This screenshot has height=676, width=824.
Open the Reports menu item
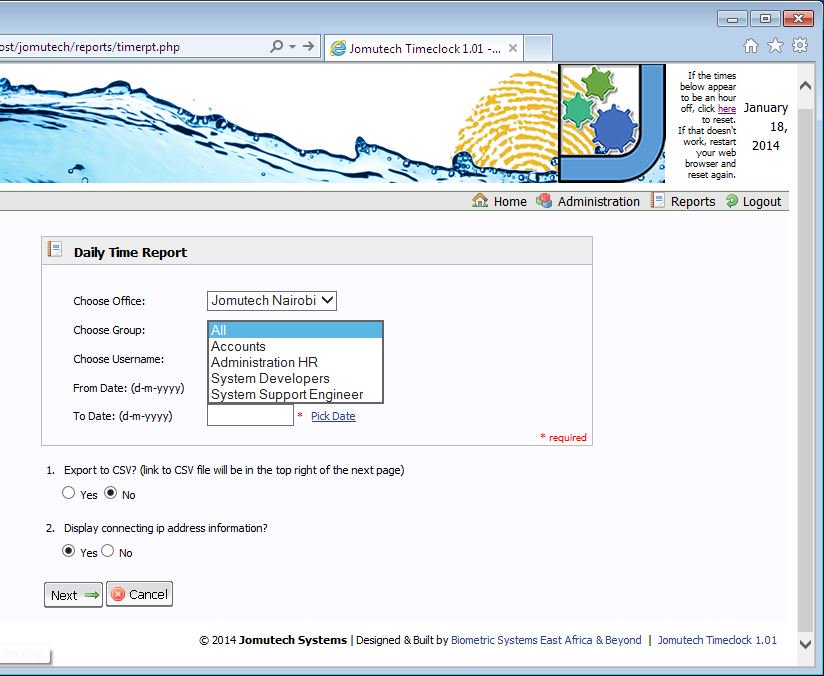pos(693,201)
